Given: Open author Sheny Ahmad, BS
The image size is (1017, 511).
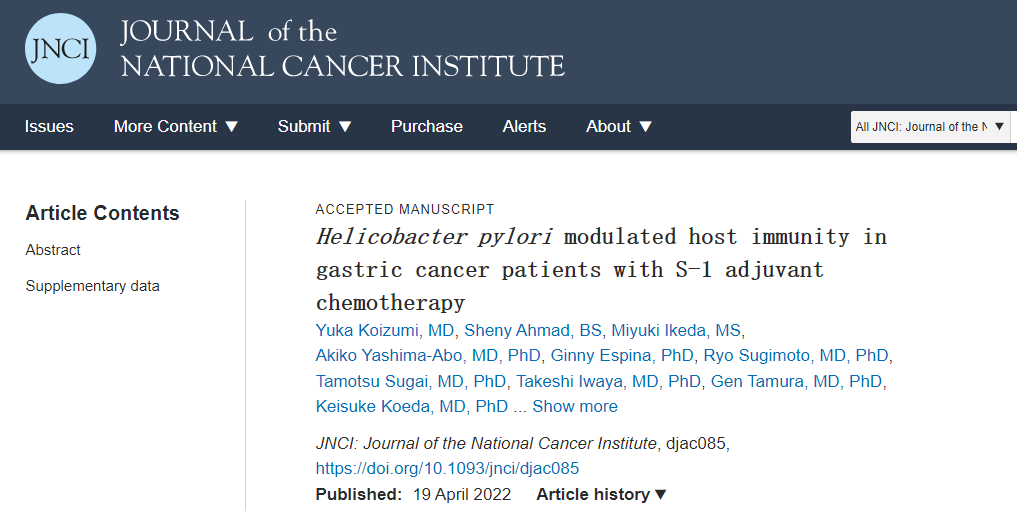Looking at the screenshot, I should tap(533, 330).
